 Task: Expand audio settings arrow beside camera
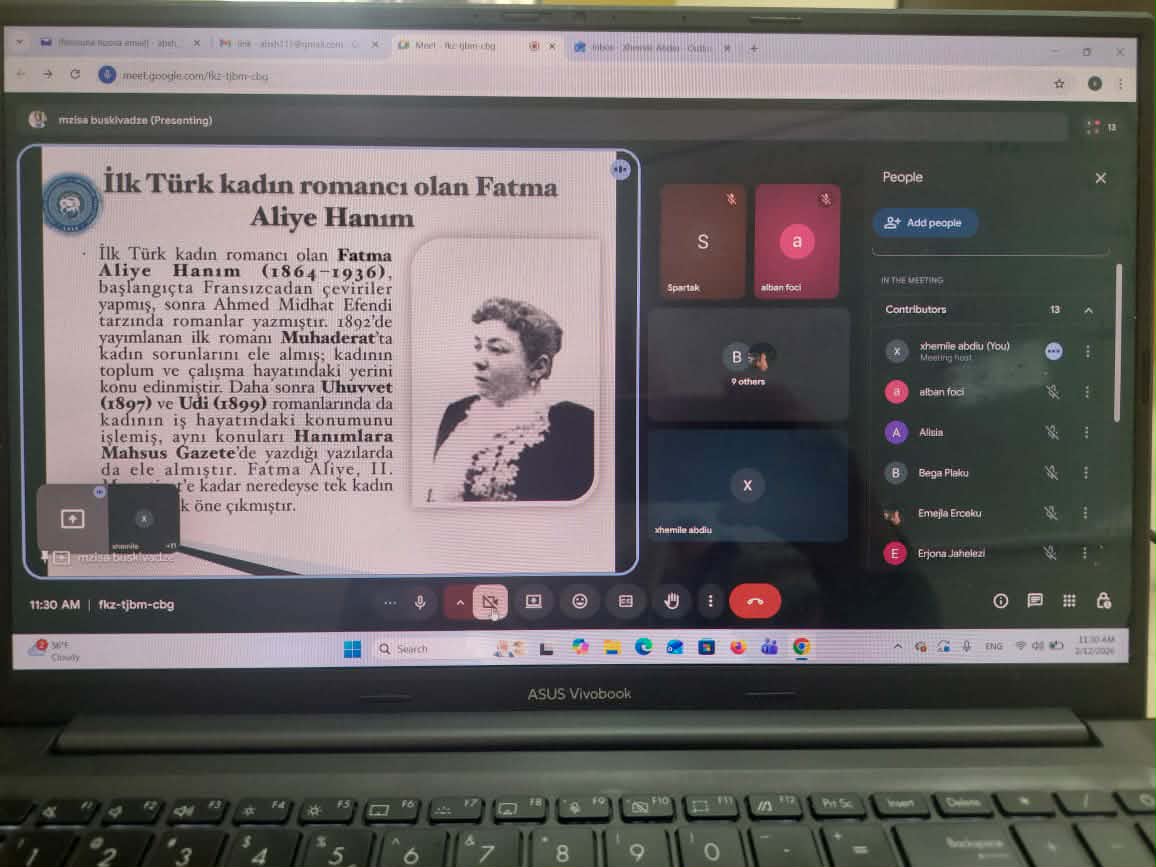[x=460, y=602]
